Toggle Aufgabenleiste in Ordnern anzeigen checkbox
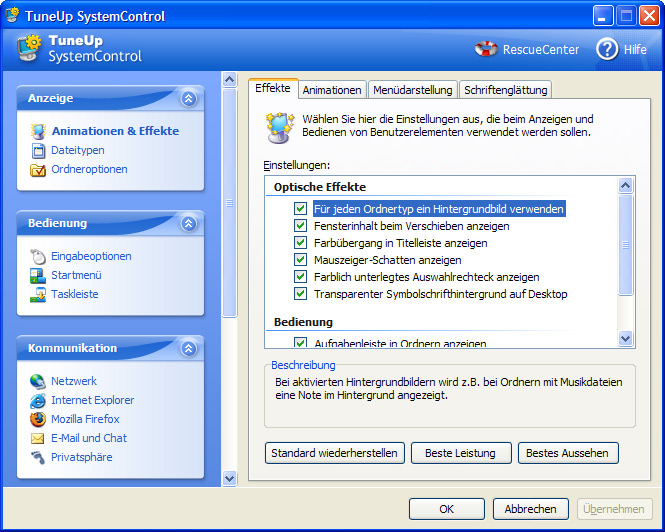 [x=300, y=342]
